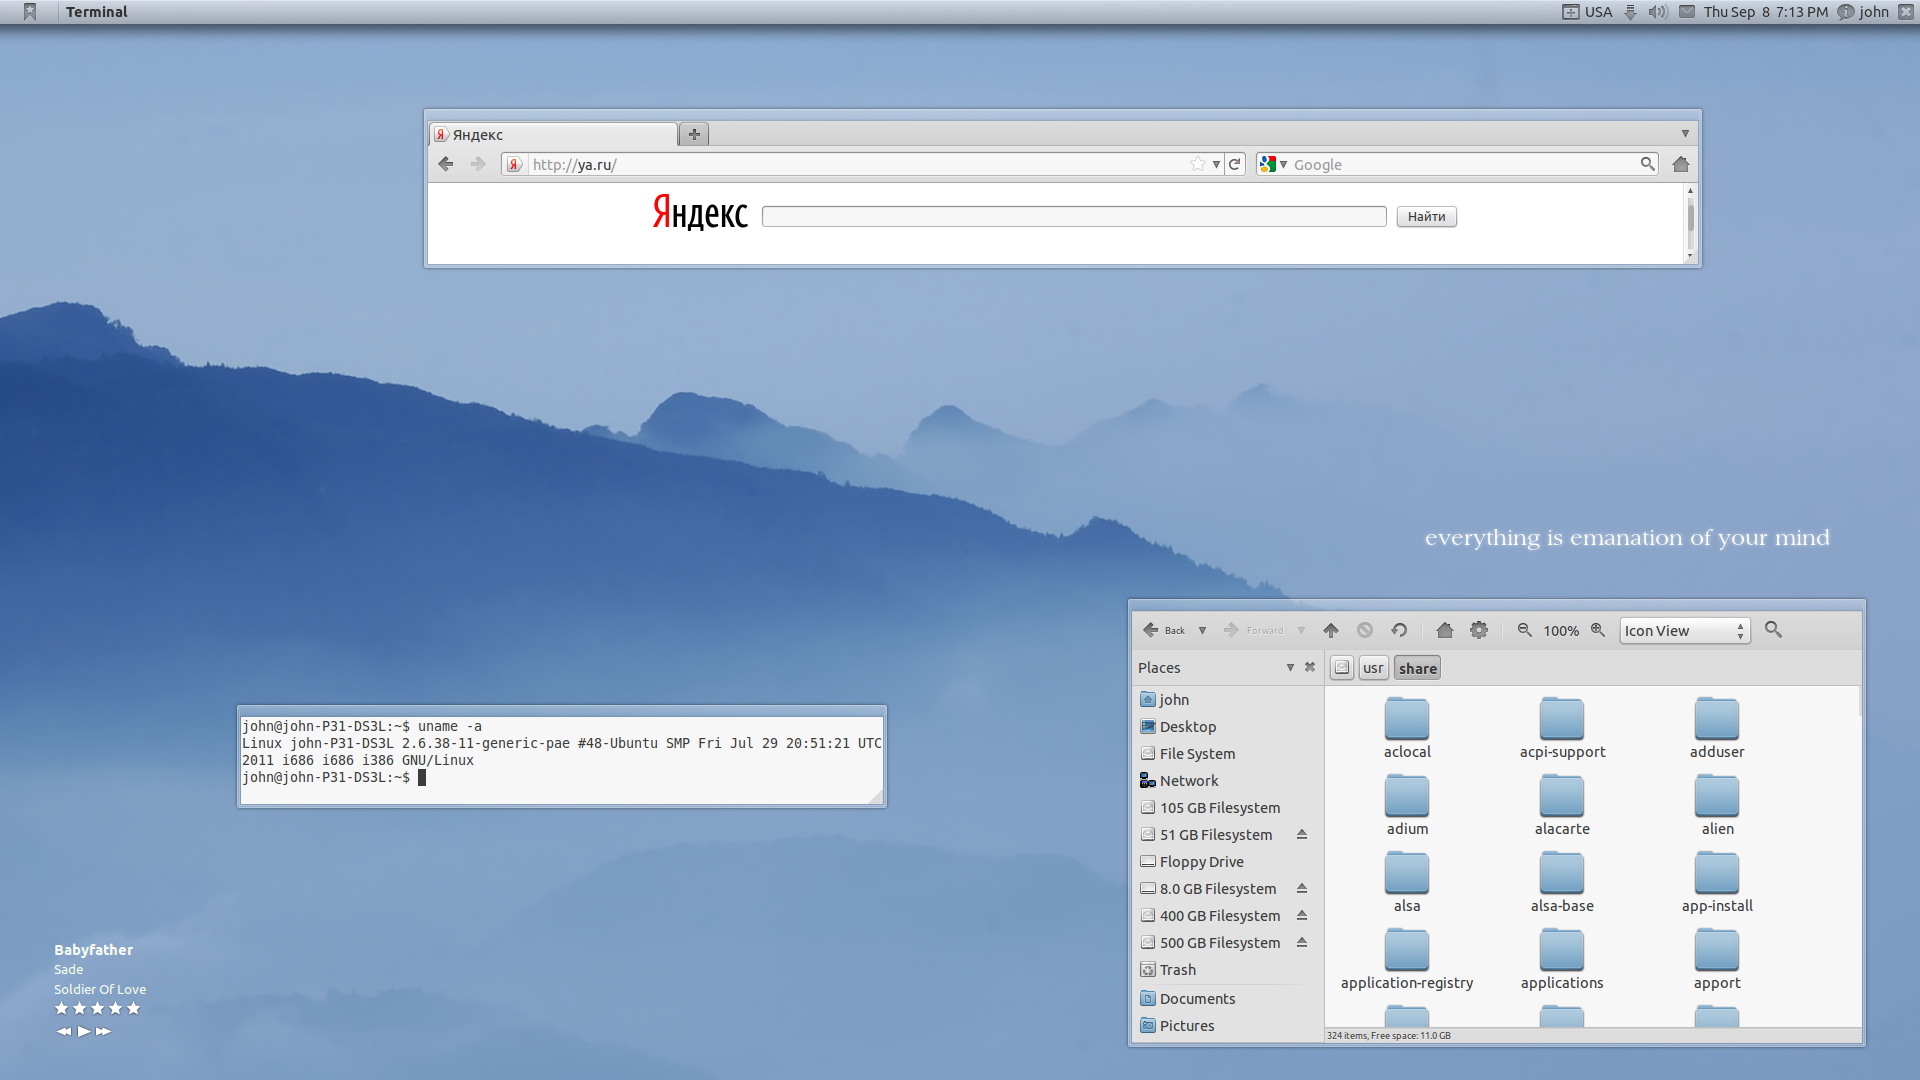
Task: Click the file manager search icon
Action: tap(1773, 629)
